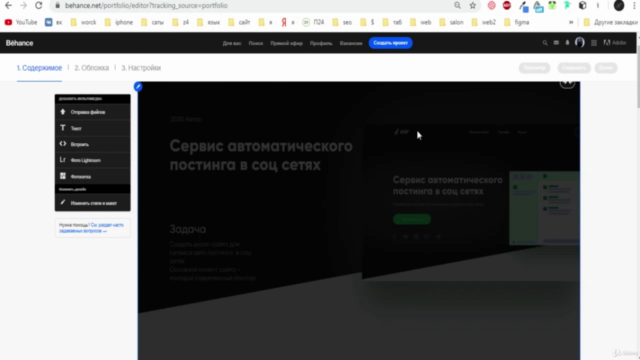Expand the hidden bookmarks chevron »
Viewport: 640px width, 360px height.
(571, 22)
